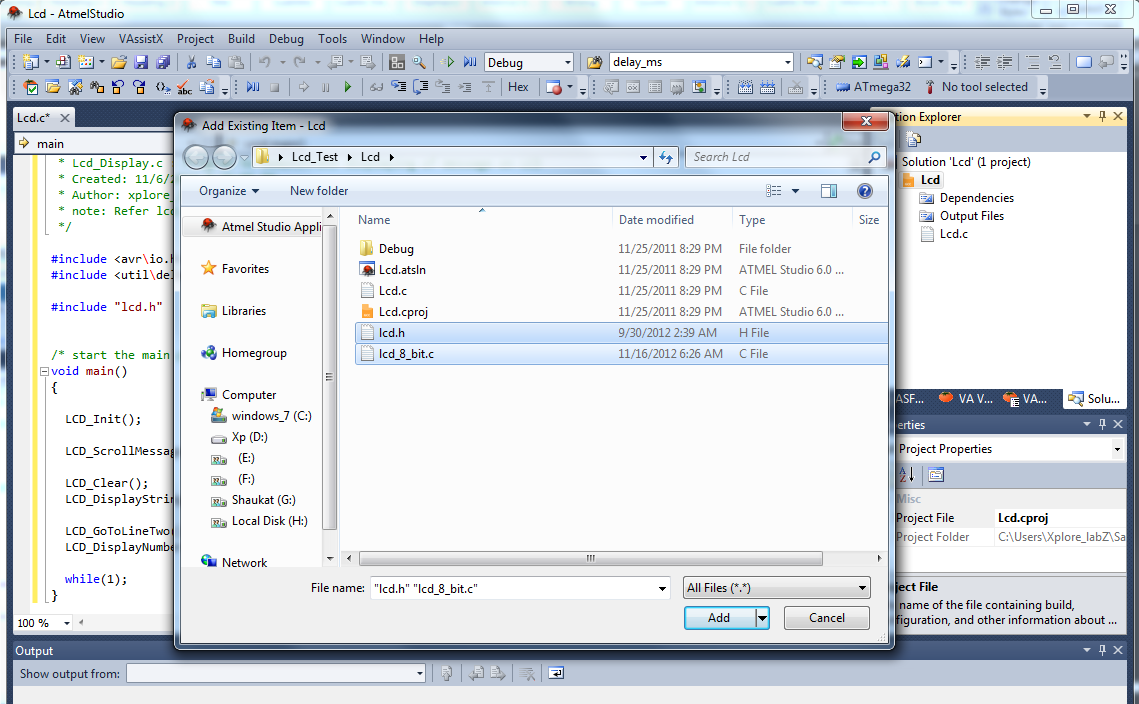Open the Debug configuration dropdown

(567, 62)
